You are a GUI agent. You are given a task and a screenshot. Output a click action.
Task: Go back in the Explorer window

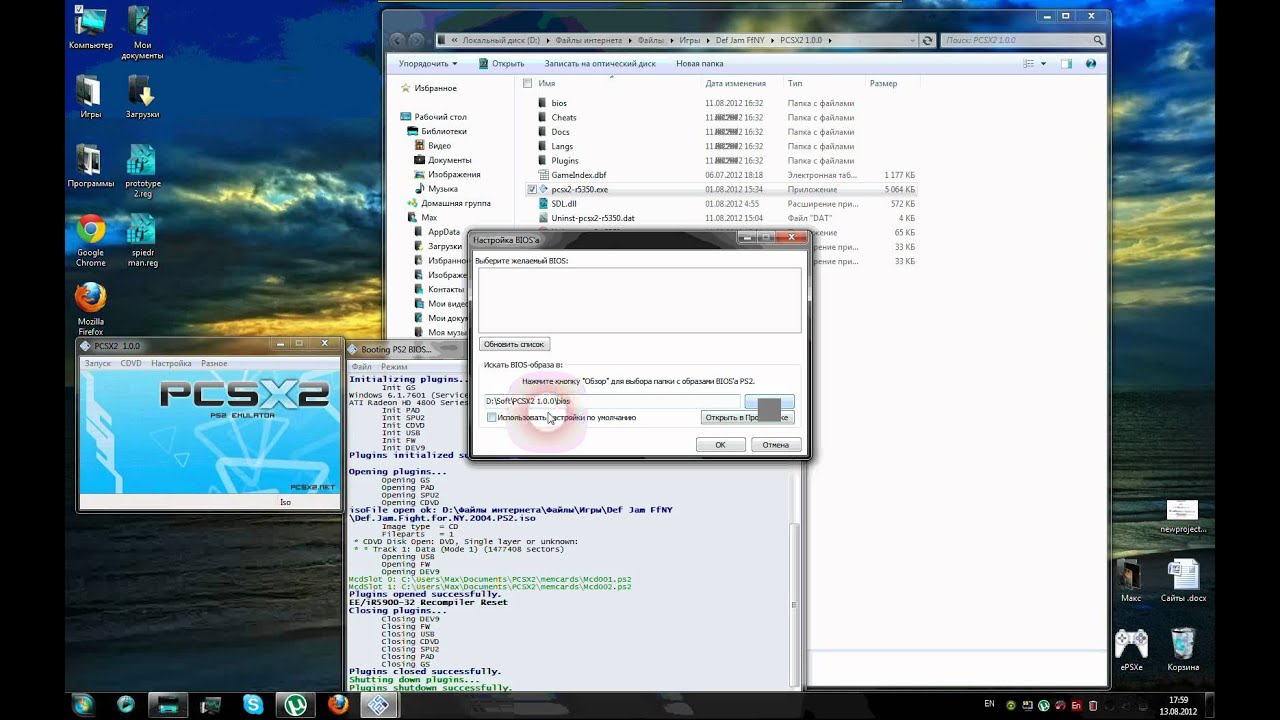[397, 40]
